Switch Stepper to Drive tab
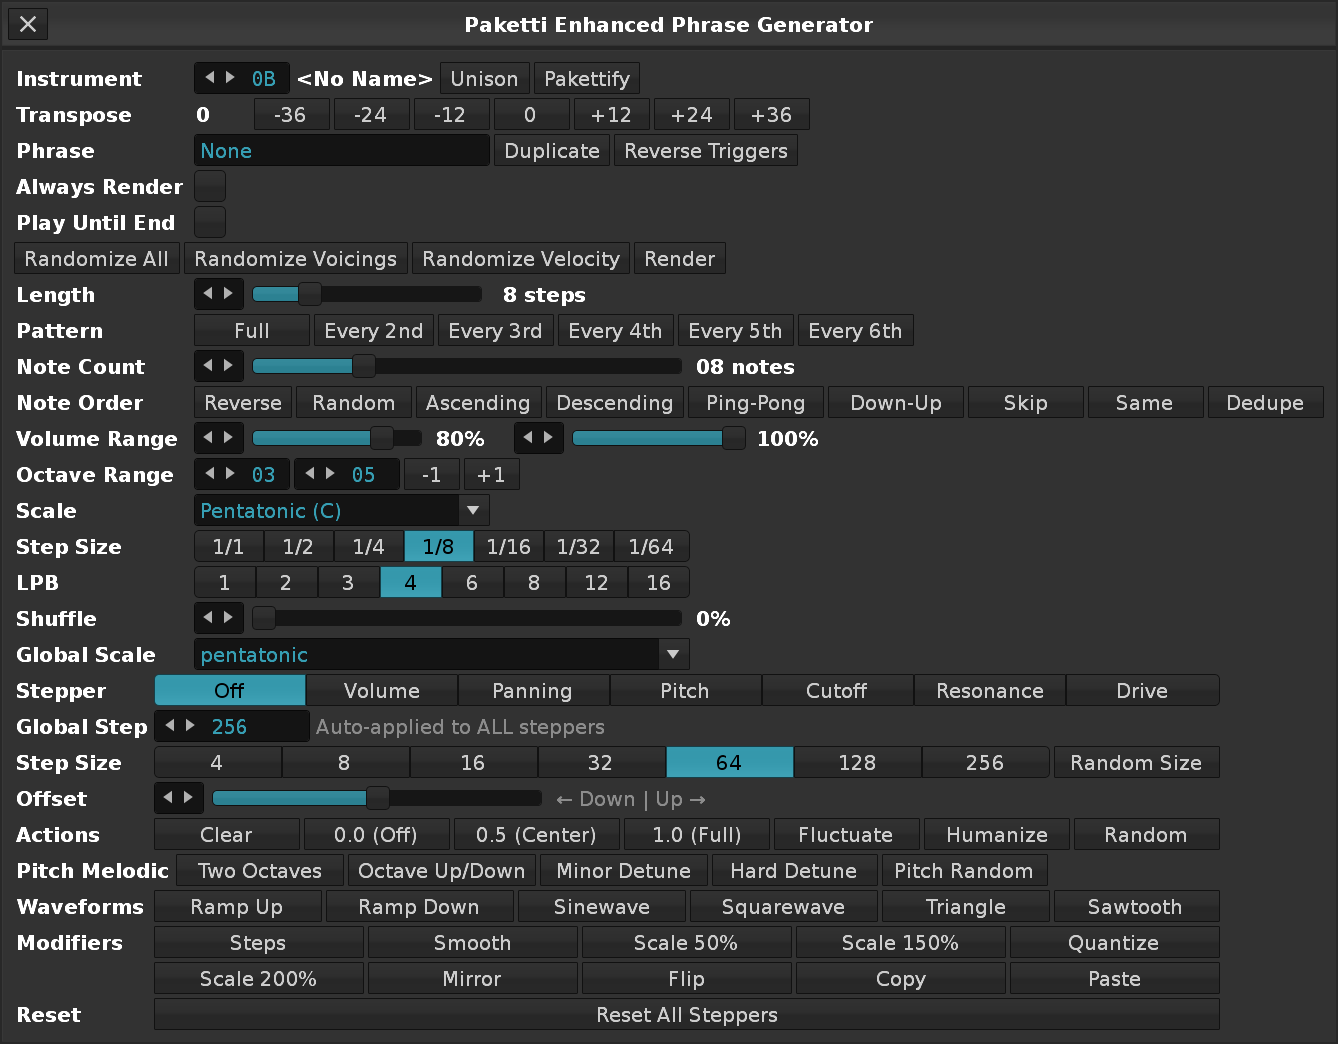Image resolution: width=1338 pixels, height=1044 pixels. 1142,691
